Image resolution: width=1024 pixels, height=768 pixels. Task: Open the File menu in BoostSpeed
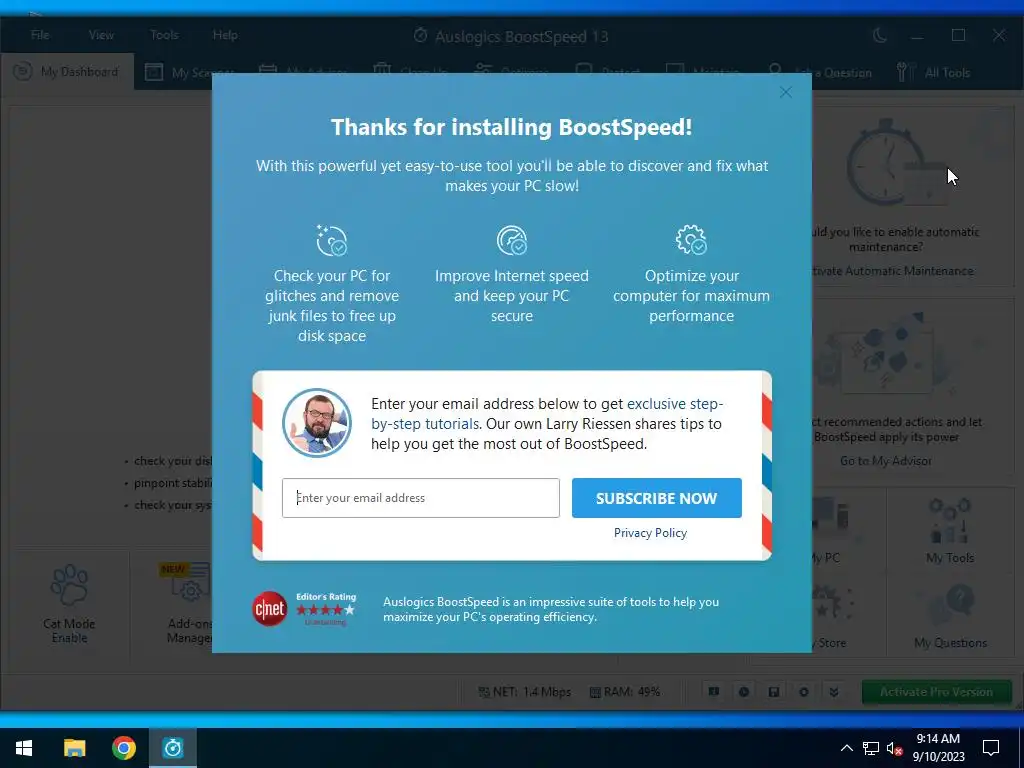40,35
